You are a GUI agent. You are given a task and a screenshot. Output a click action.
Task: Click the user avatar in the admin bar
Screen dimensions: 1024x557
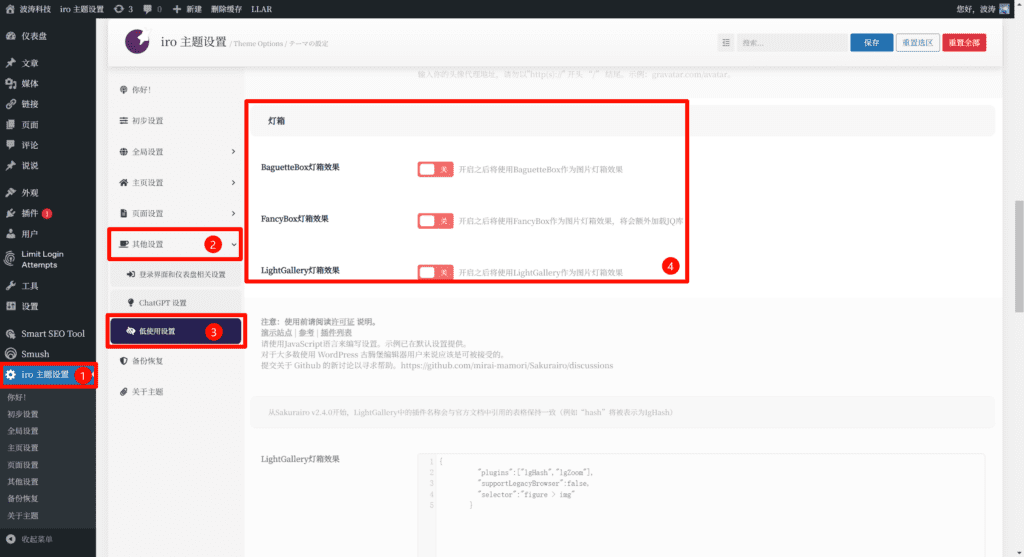[1004, 9]
